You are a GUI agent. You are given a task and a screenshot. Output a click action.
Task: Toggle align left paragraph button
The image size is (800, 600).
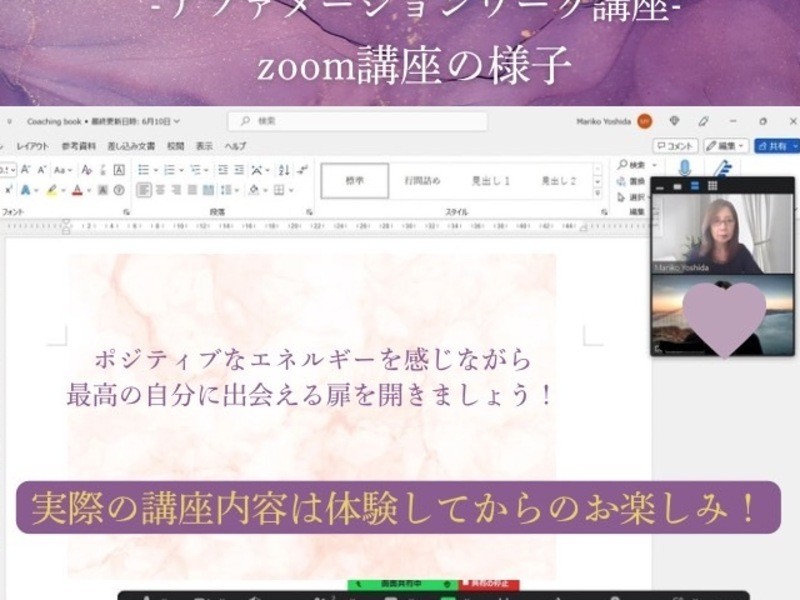(144, 190)
